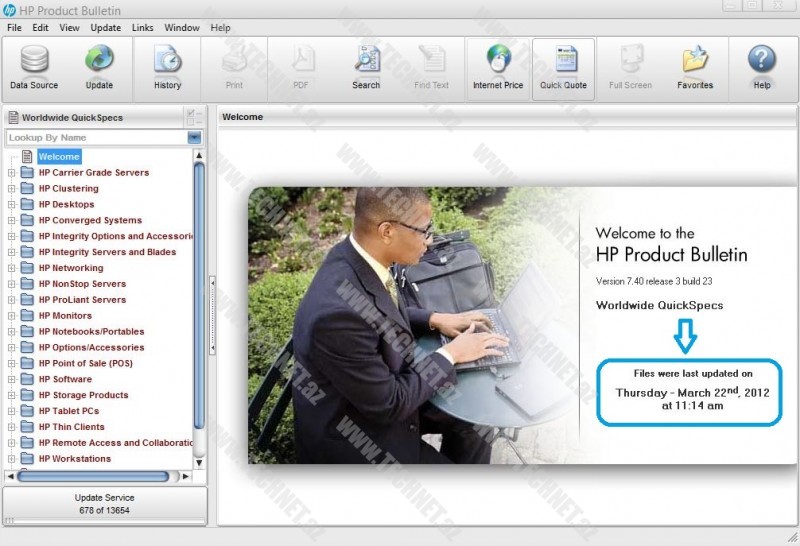Open the Quick Quote tool
Viewport: 800px width, 546px height.
tap(563, 69)
